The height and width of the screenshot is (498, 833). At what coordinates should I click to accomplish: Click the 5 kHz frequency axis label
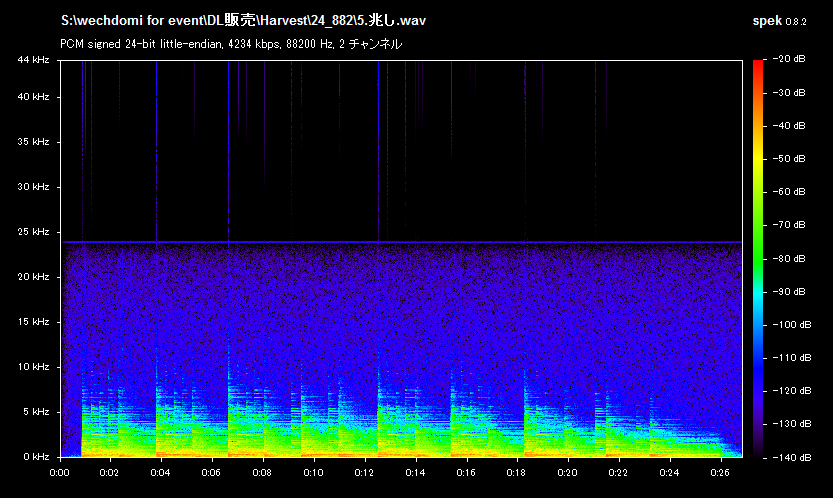pos(36,412)
